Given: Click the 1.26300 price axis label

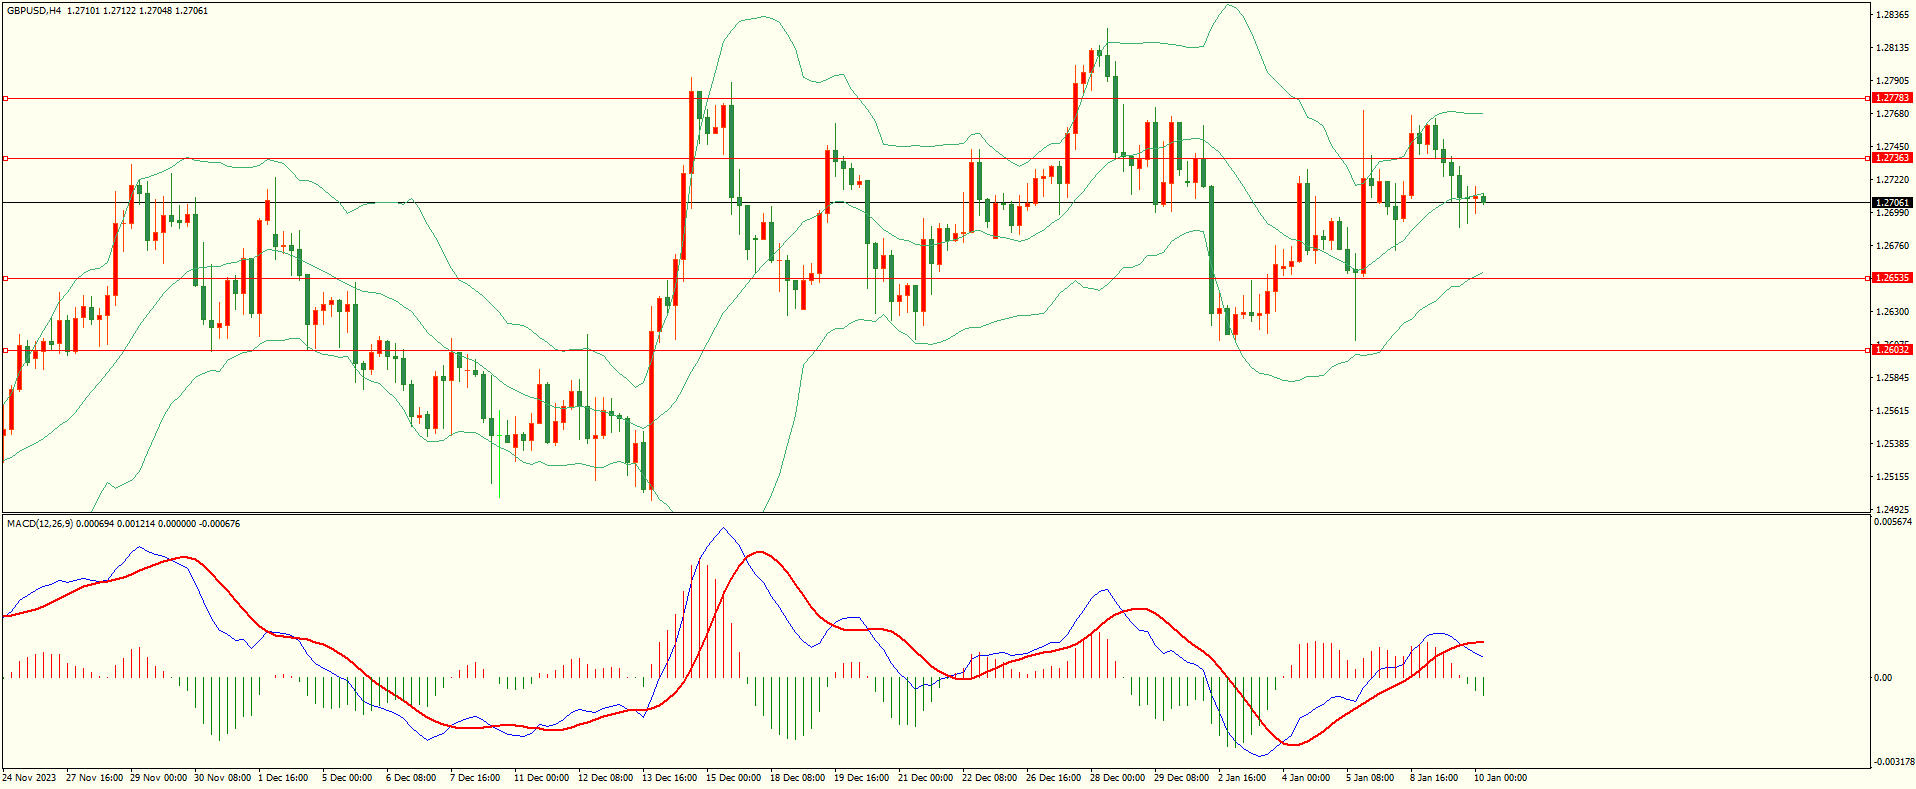Looking at the screenshot, I should (1893, 312).
